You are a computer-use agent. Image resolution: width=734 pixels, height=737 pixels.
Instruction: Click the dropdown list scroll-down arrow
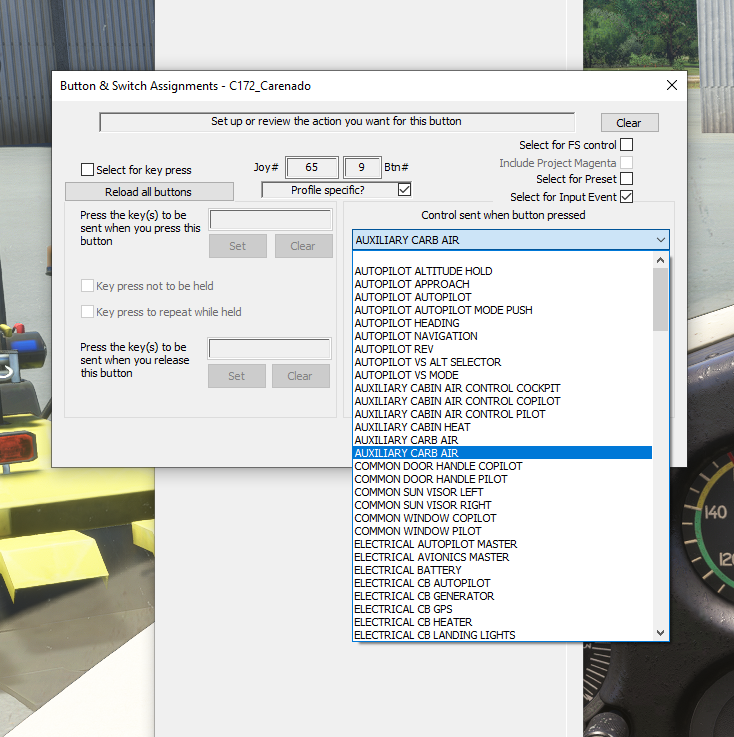pyautogui.click(x=660, y=633)
